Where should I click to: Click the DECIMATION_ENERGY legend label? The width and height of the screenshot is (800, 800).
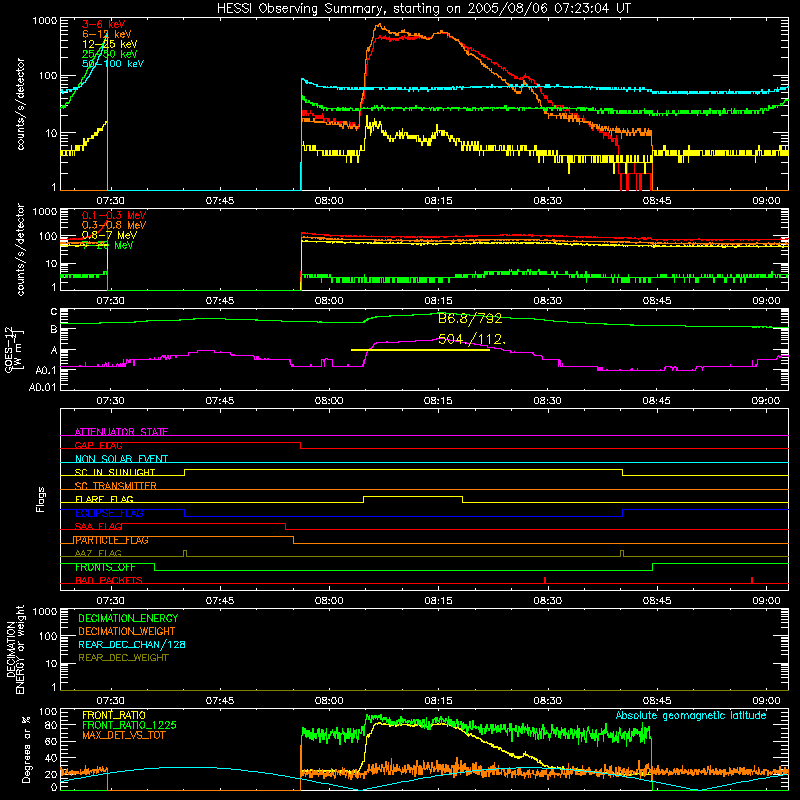click(x=128, y=618)
